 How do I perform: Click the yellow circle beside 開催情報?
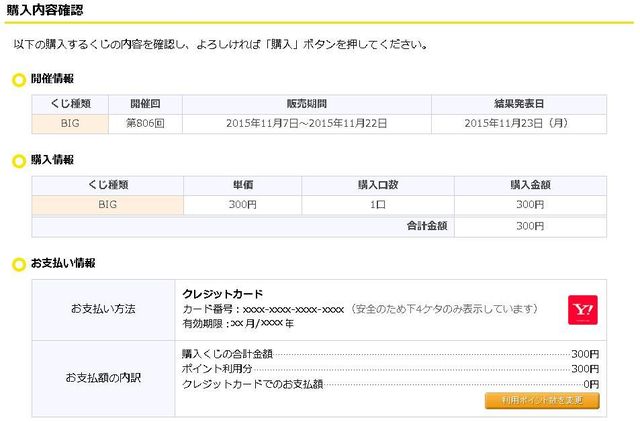pos(18,79)
